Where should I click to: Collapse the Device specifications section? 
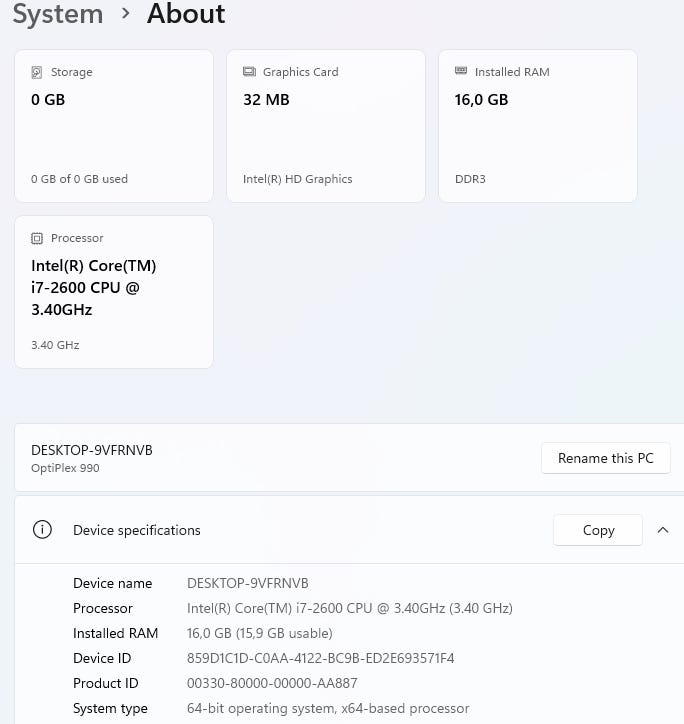tap(662, 530)
